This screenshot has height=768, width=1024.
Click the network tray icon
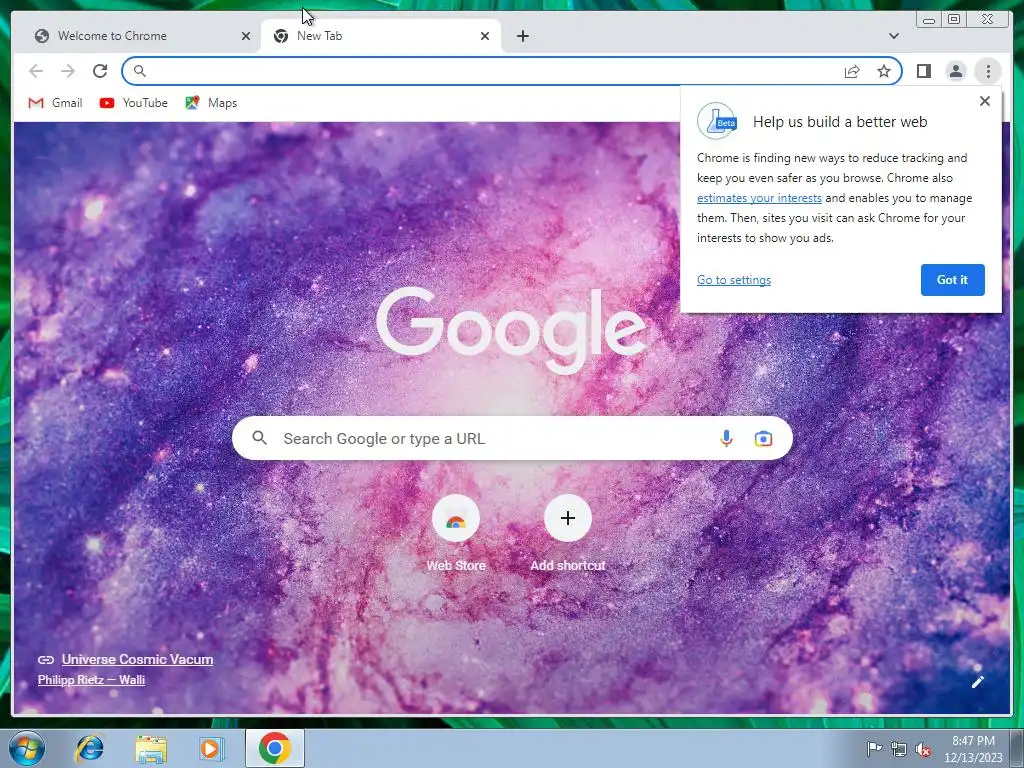(899, 749)
